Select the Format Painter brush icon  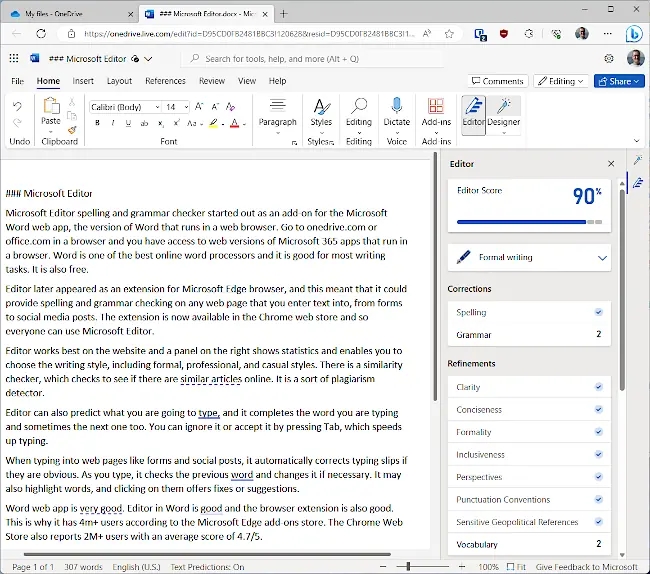tap(72, 130)
